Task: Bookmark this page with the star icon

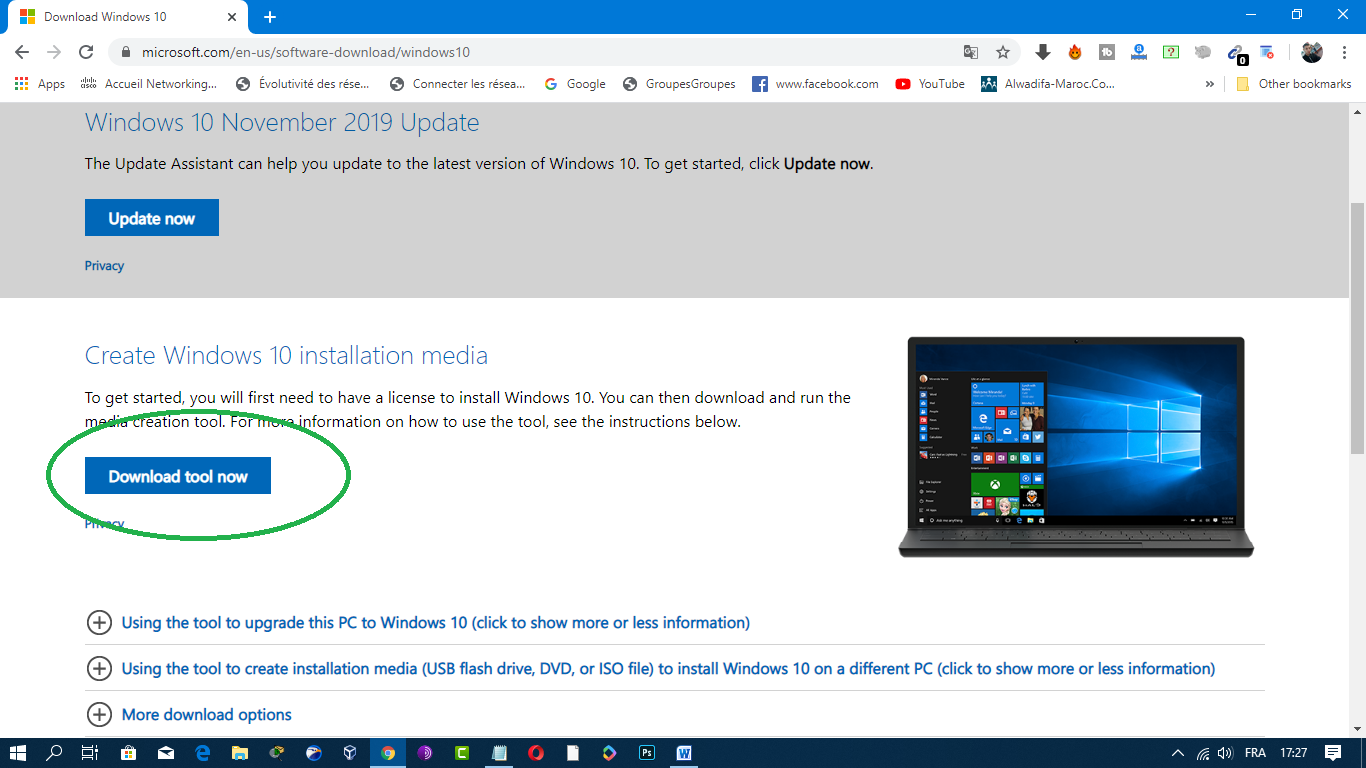Action: (1003, 52)
